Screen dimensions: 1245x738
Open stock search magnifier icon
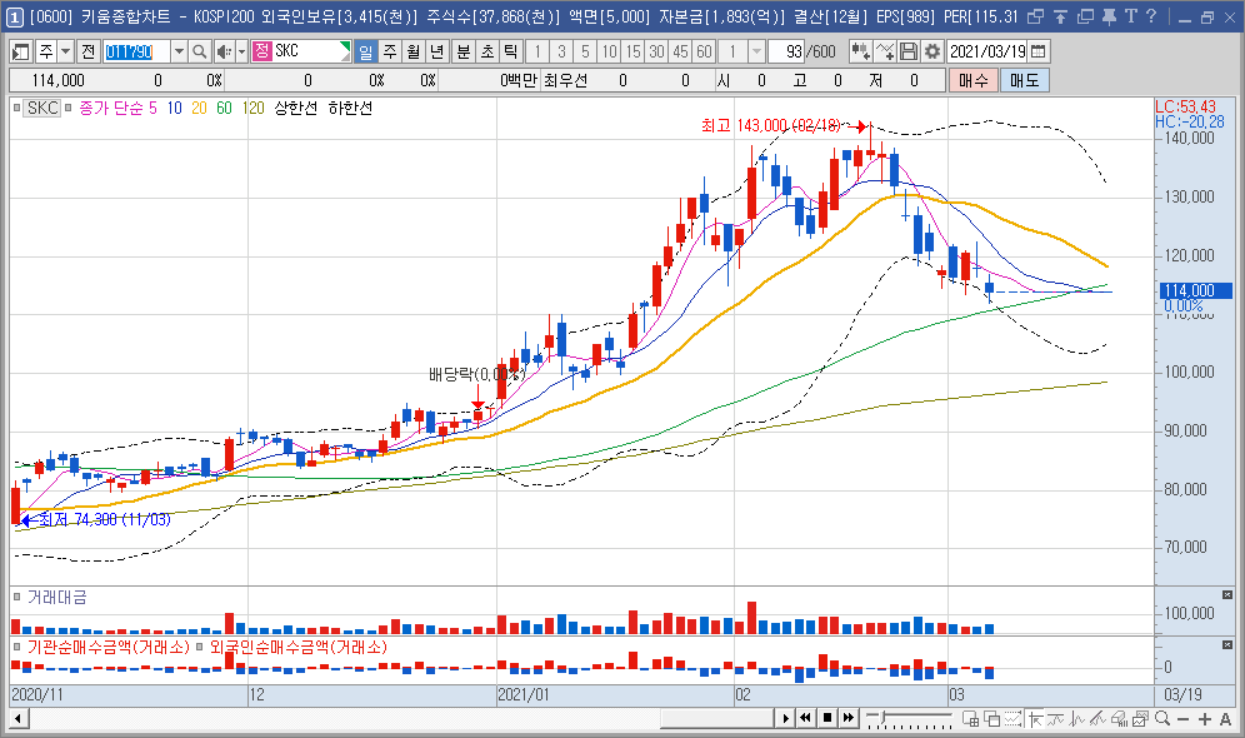tap(200, 51)
